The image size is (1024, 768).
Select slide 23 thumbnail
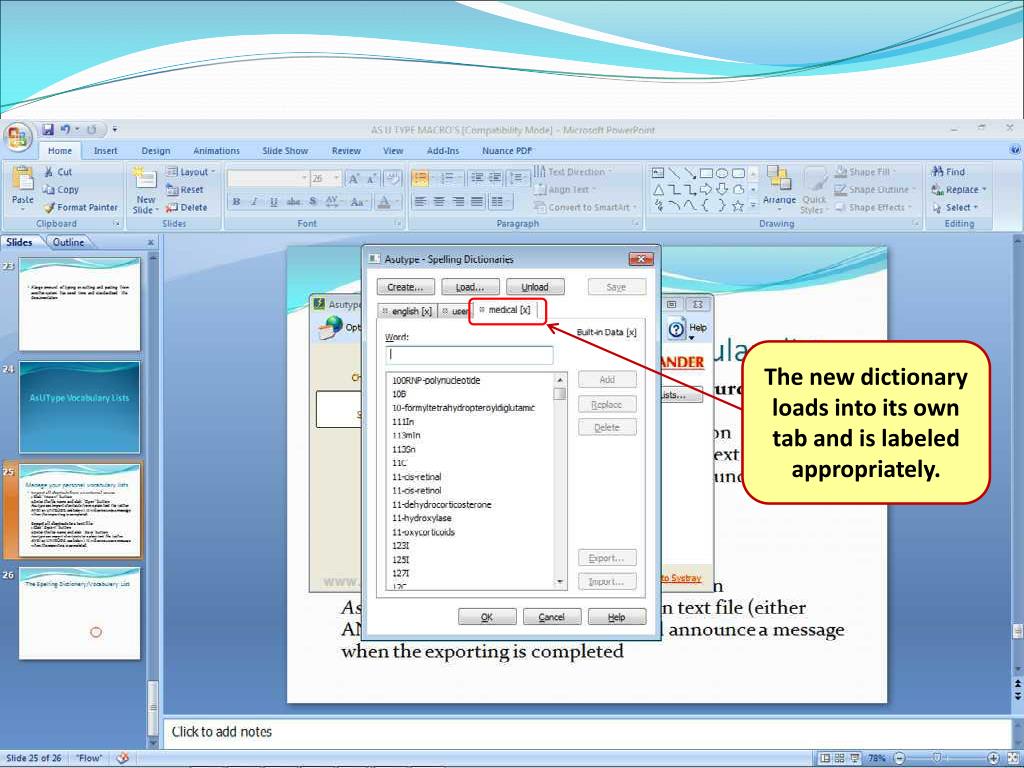pos(80,304)
